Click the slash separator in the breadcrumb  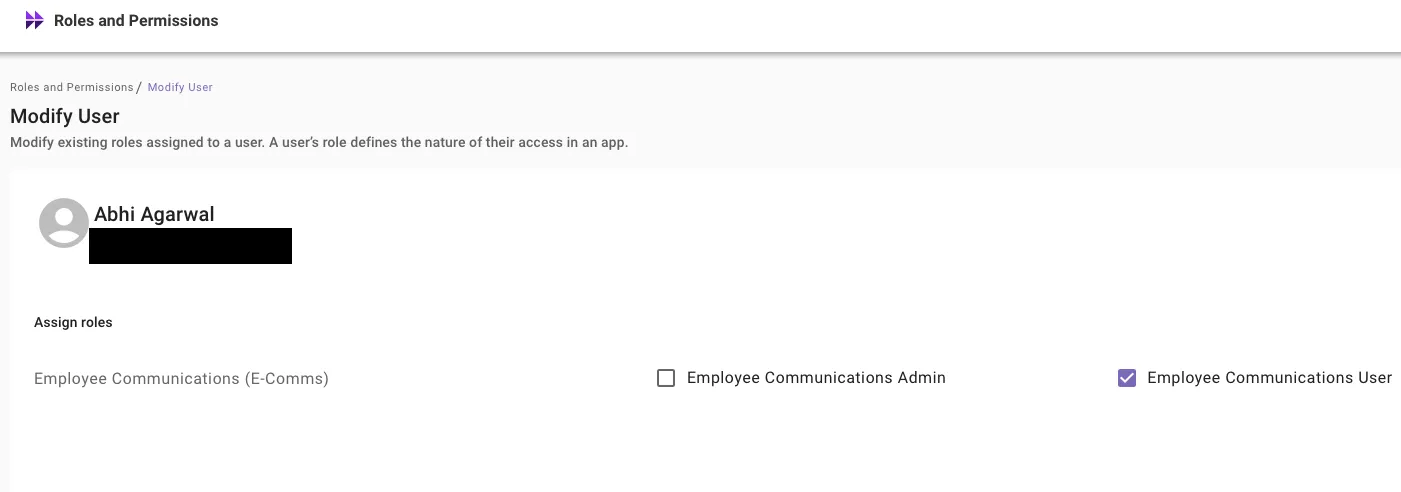pos(139,87)
